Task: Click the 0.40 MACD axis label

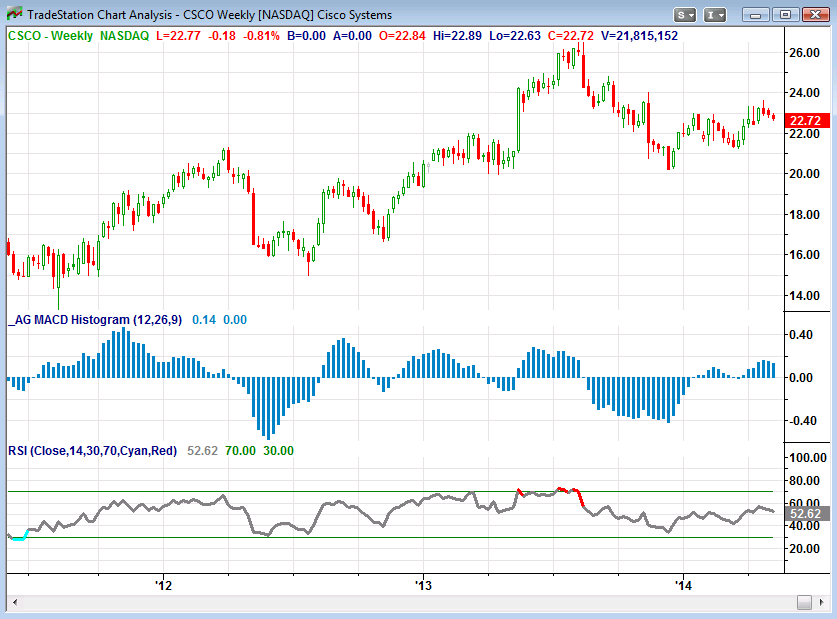Action: [801, 335]
